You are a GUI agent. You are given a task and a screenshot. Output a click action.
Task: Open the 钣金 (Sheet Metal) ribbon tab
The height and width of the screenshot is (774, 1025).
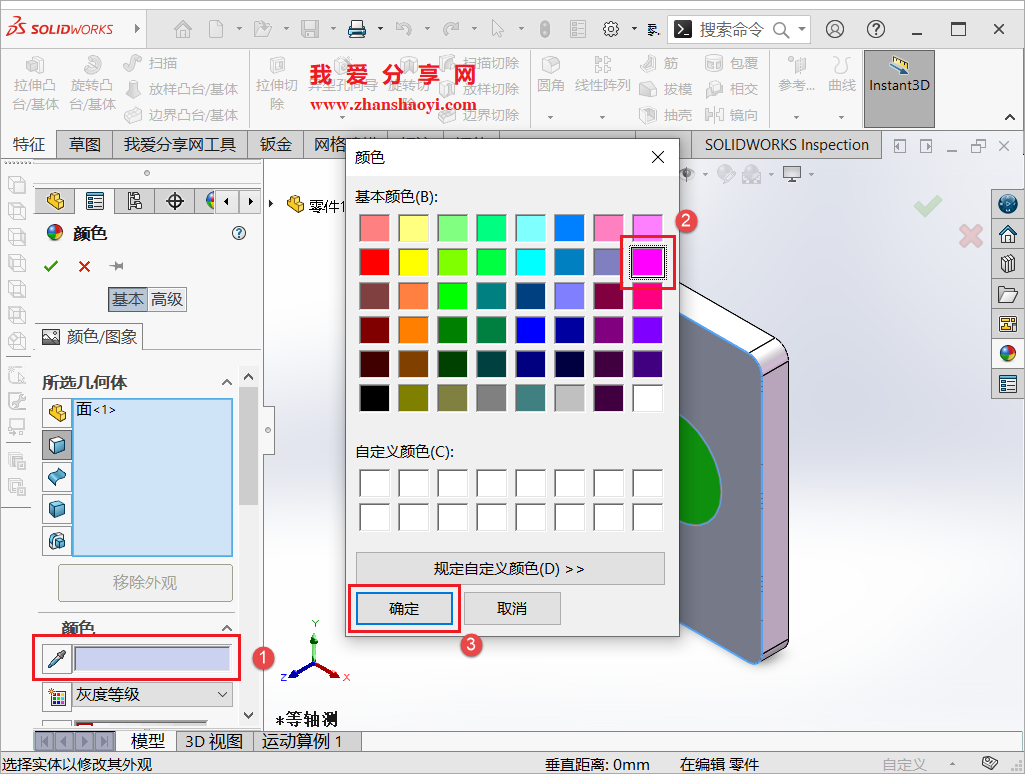(x=276, y=144)
